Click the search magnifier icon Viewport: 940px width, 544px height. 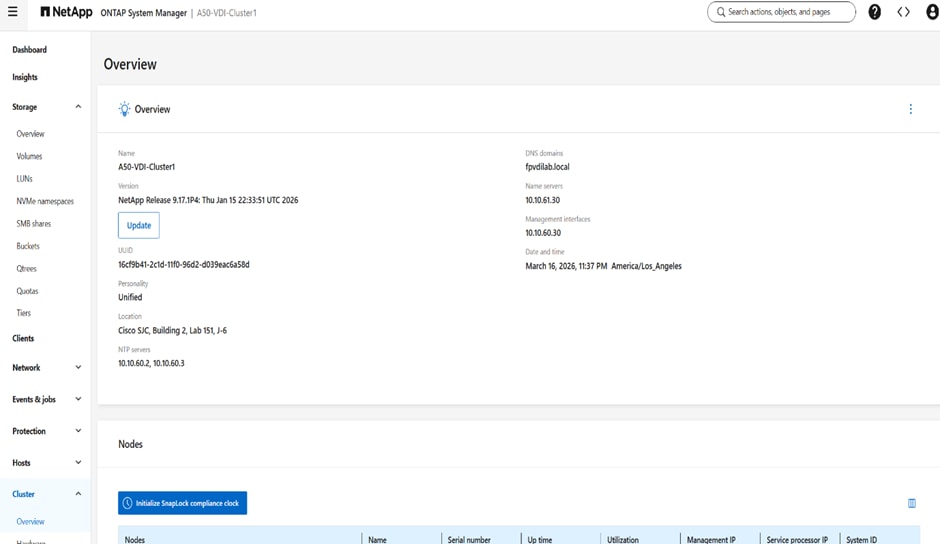pos(721,12)
